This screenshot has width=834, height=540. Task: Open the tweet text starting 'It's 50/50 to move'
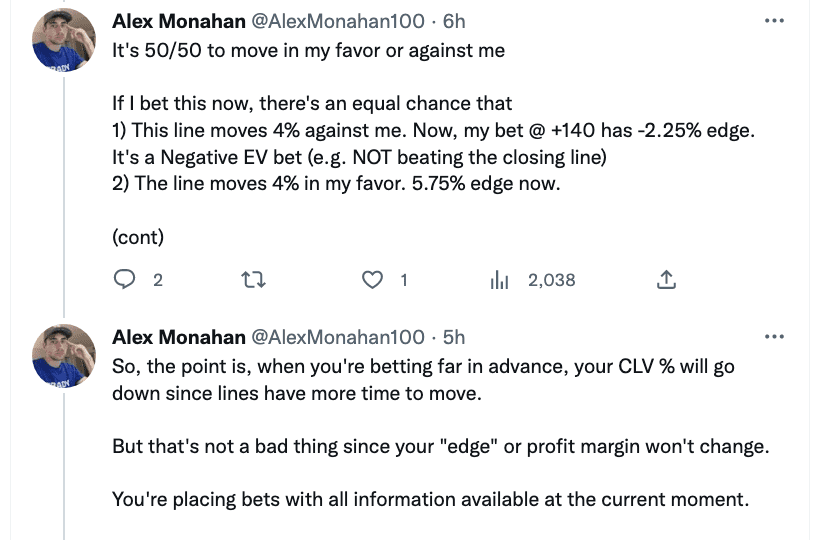[433, 144]
